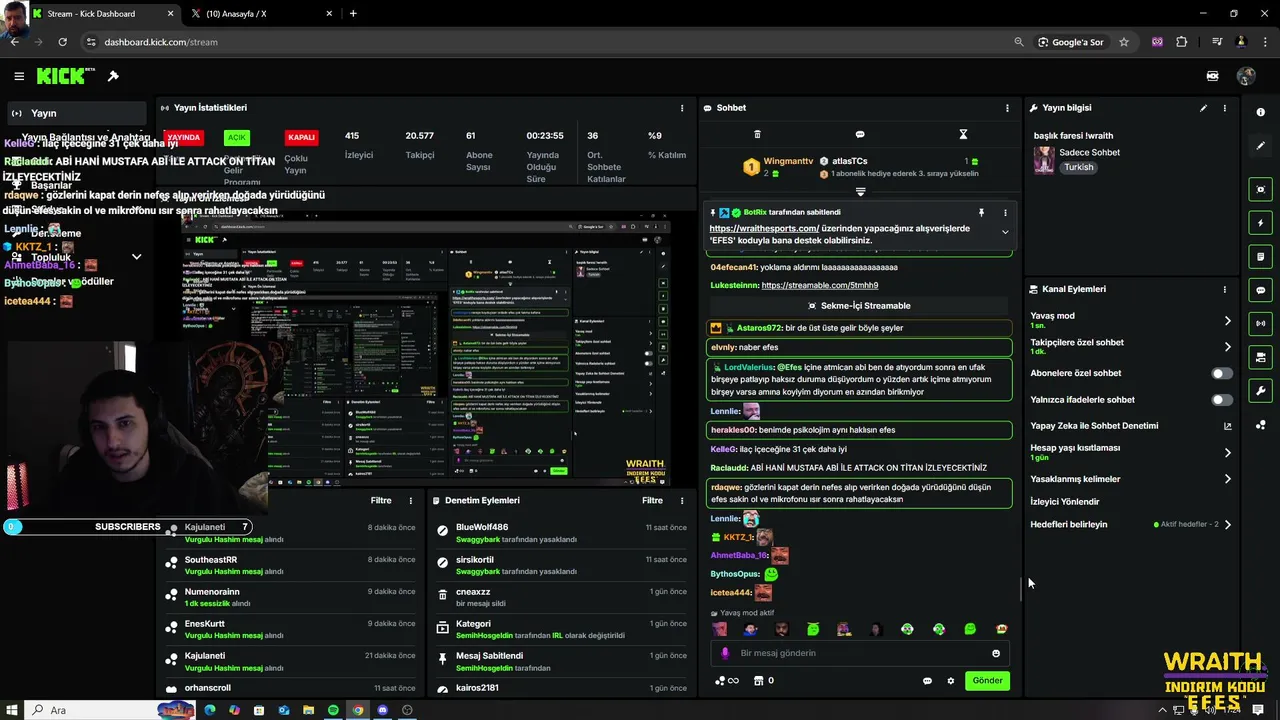The height and width of the screenshot is (720, 1280).
Task: Open Filtre in the left activity feed panel
Action: tap(381, 500)
